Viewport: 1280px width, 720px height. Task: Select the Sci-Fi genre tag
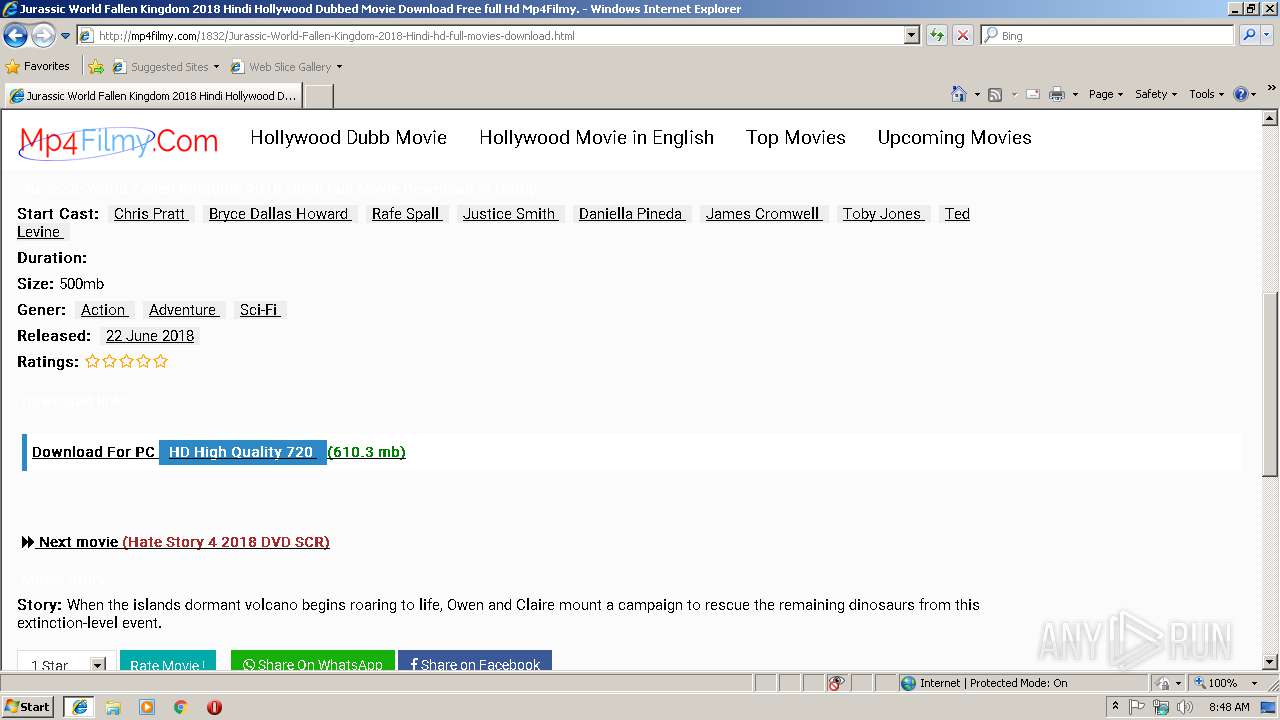[x=259, y=310]
